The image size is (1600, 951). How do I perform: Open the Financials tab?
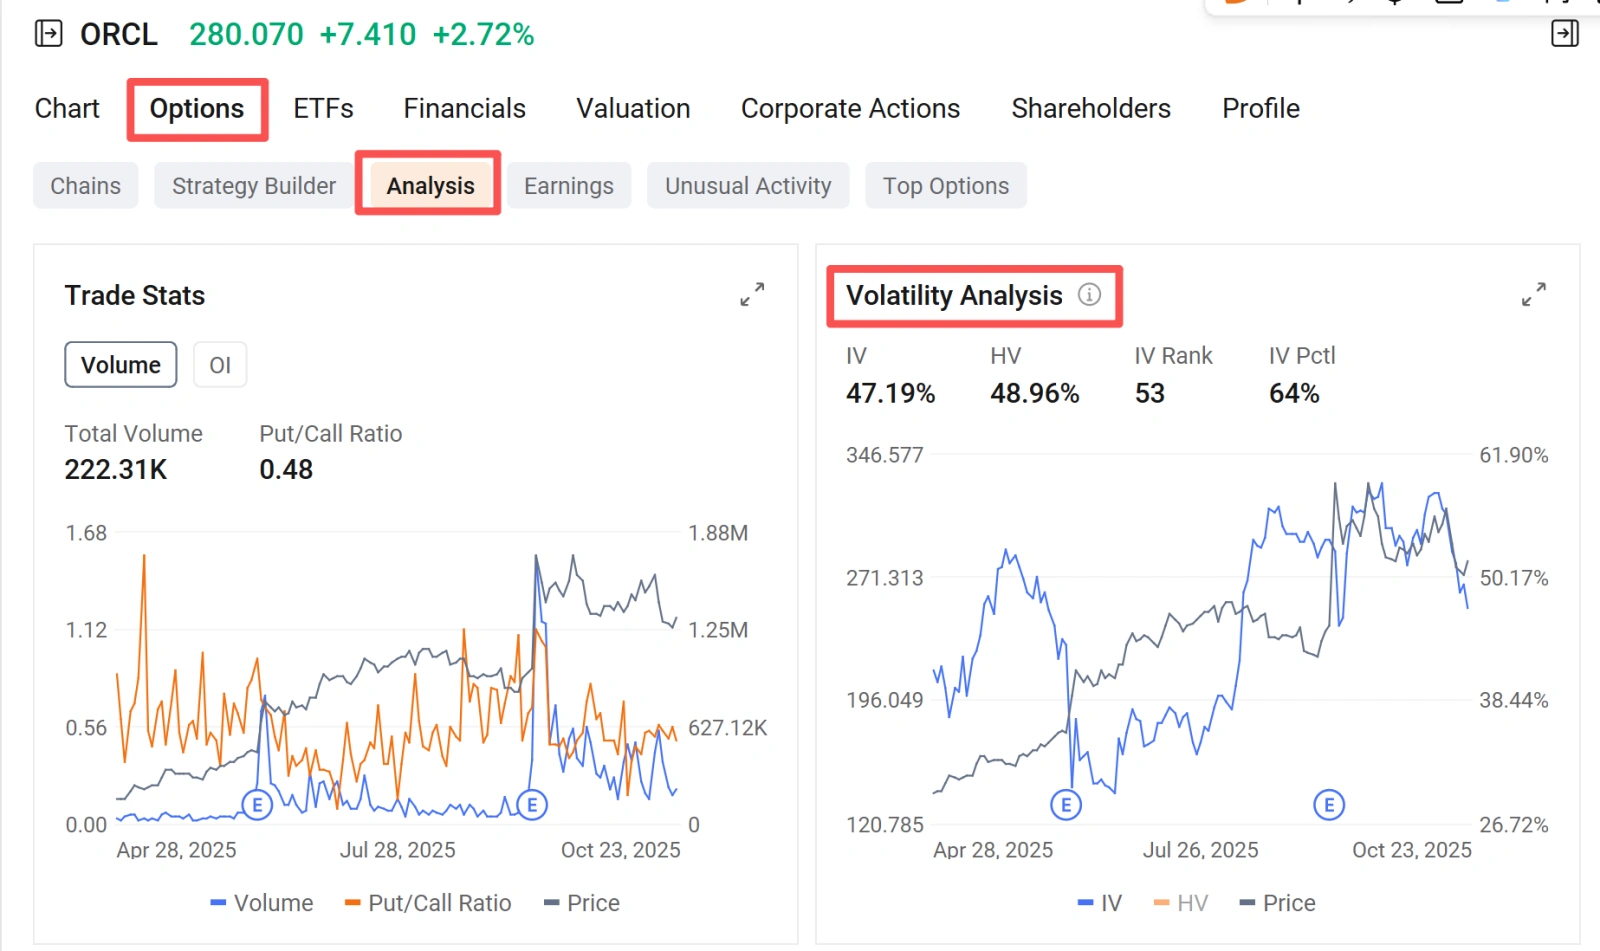pyautogui.click(x=464, y=108)
